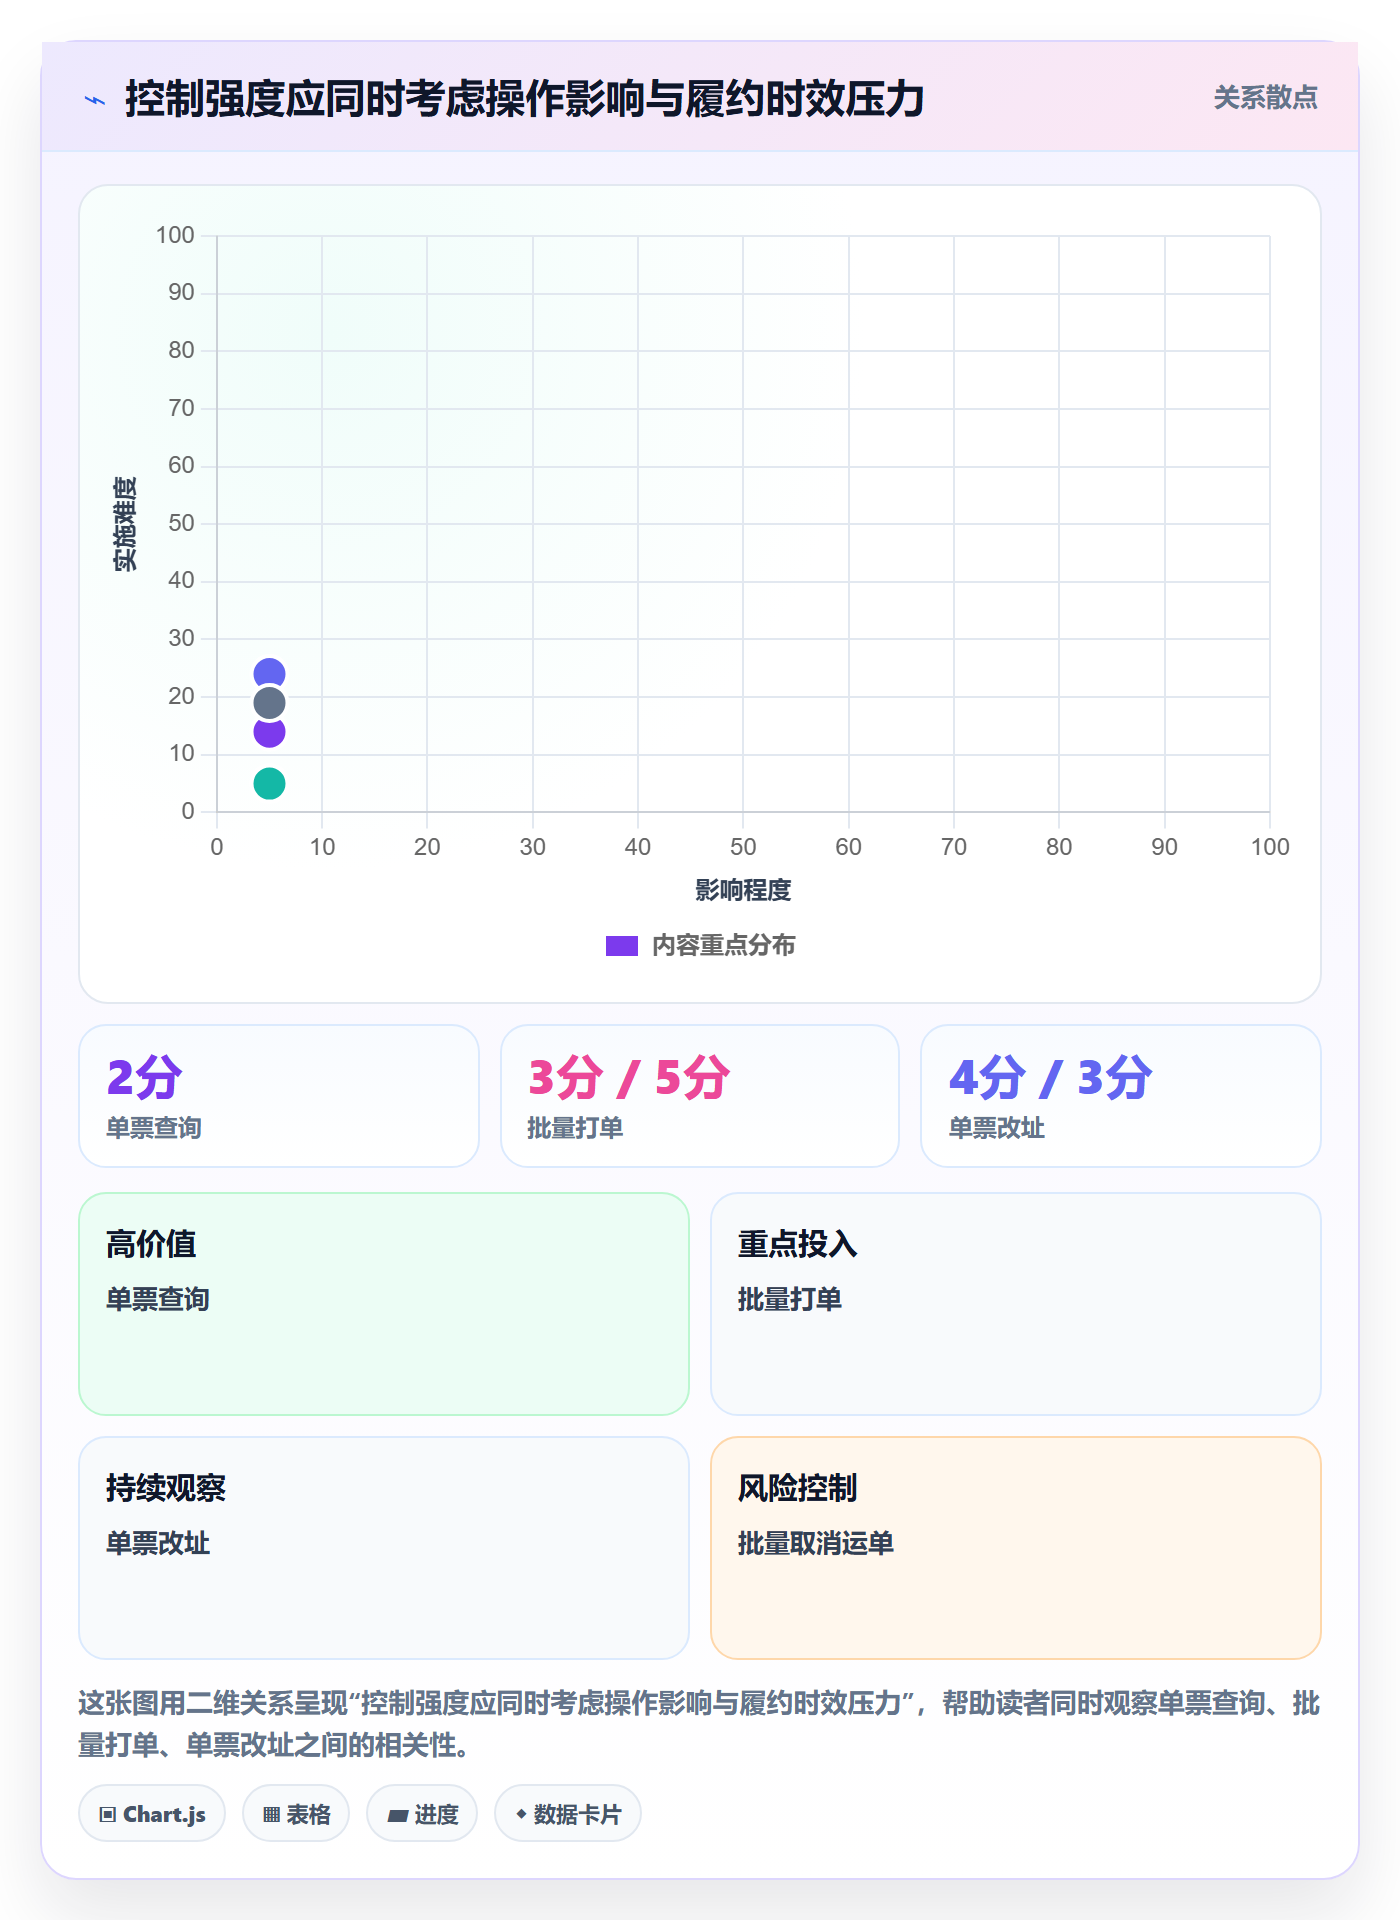Open the 4分 / 3分 单票改址 stat card
This screenshot has height=1920, width=1400.
point(1121,1096)
